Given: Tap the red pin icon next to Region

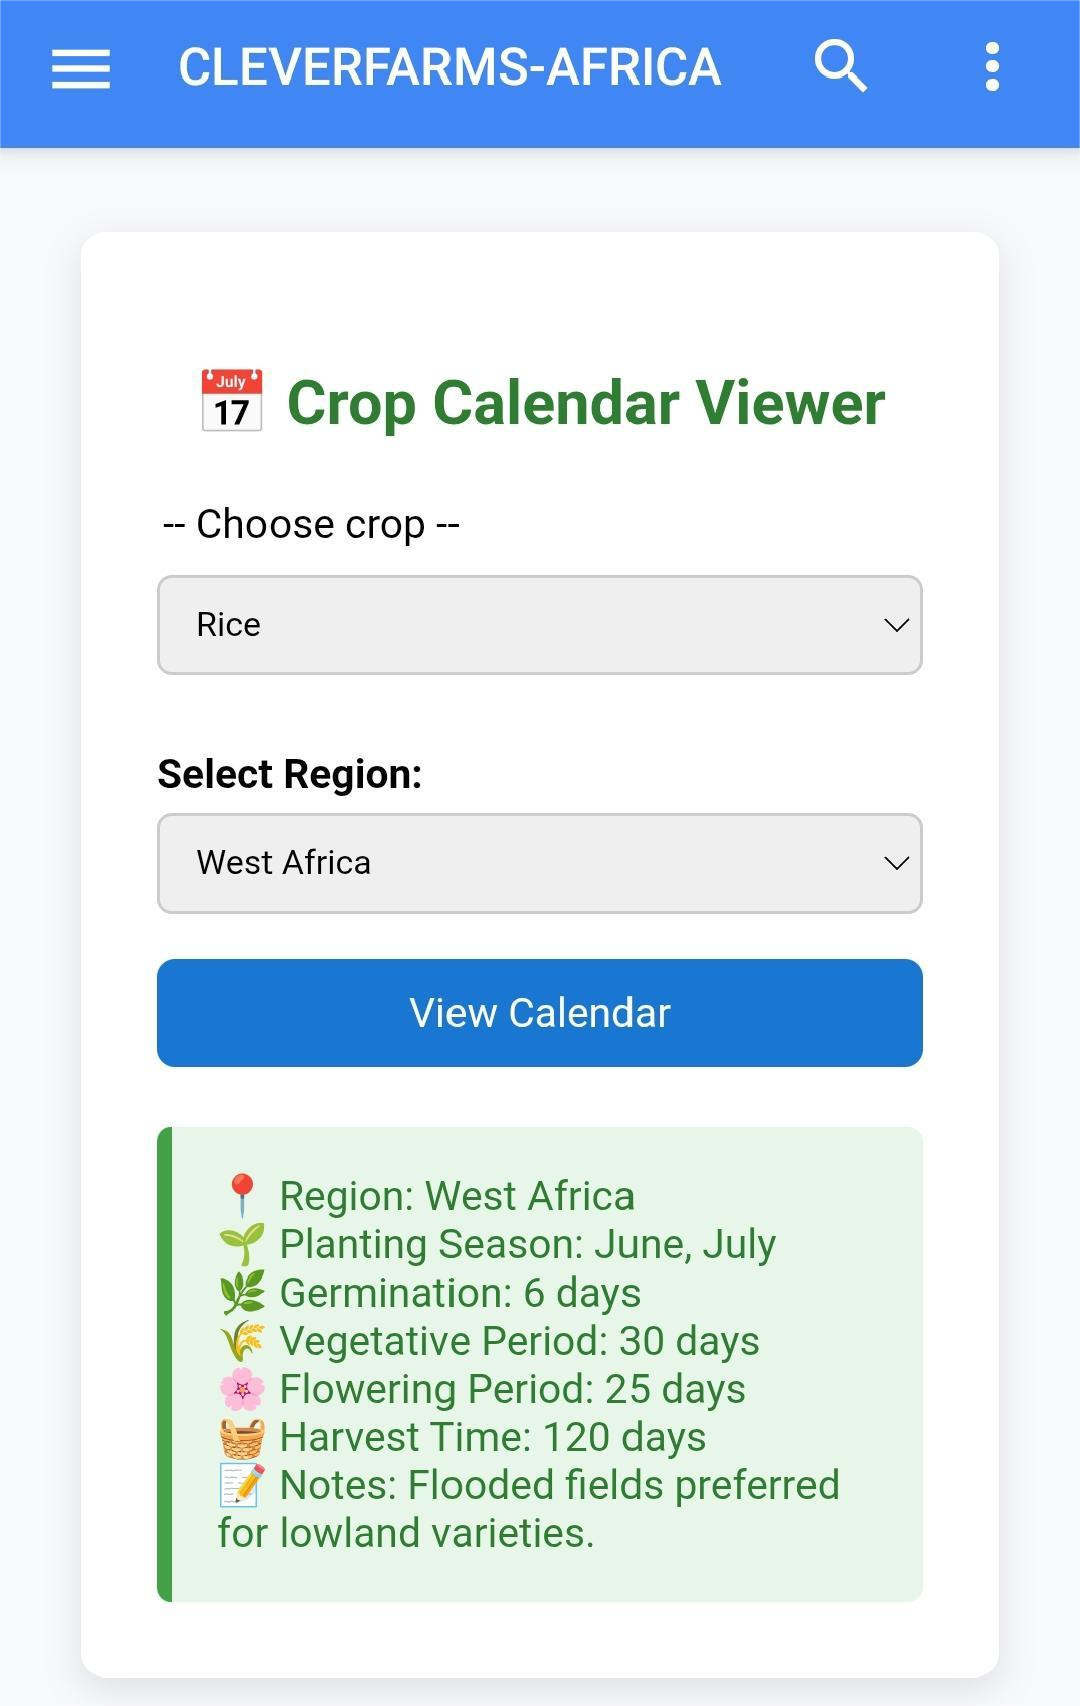Looking at the screenshot, I should point(240,1195).
